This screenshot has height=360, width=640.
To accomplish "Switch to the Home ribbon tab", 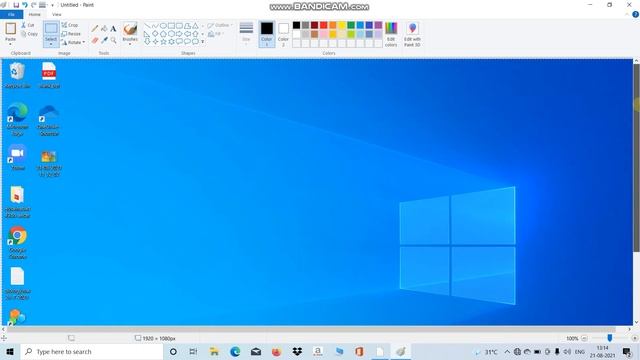I will [35, 14].
